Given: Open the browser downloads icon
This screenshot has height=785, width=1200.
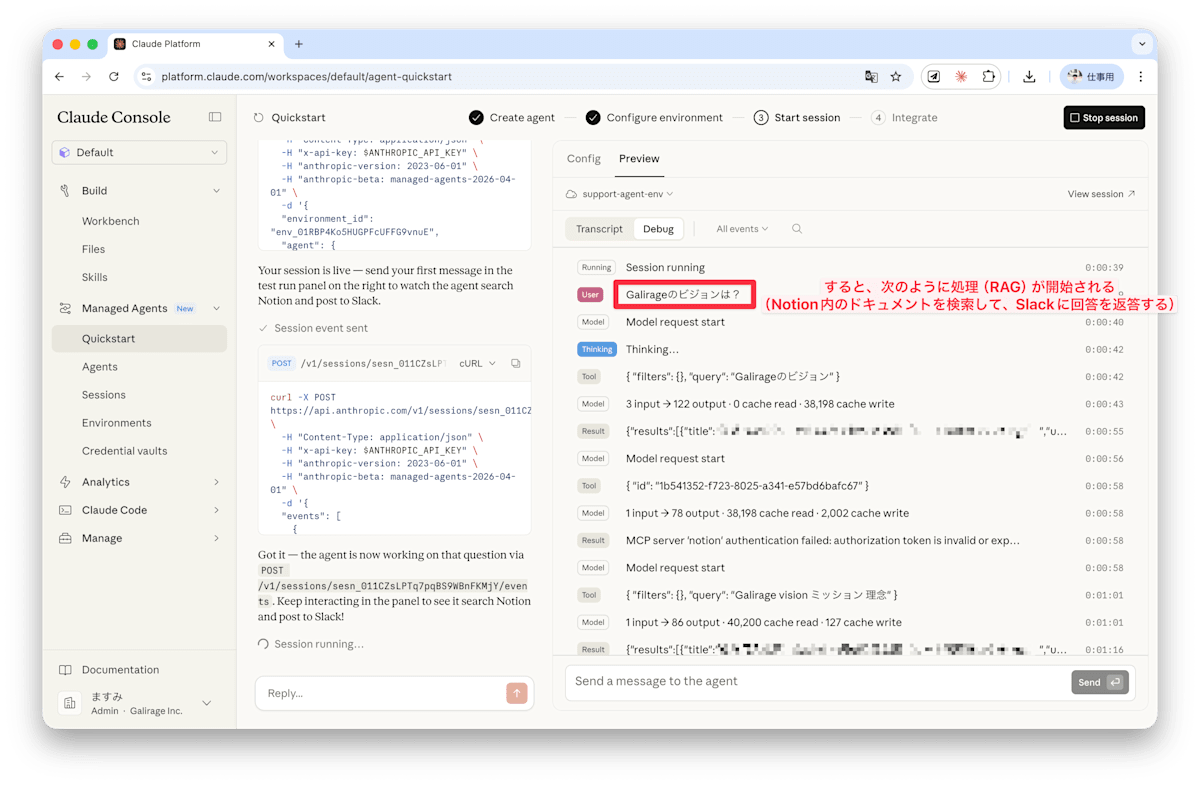Looking at the screenshot, I should (x=1029, y=76).
